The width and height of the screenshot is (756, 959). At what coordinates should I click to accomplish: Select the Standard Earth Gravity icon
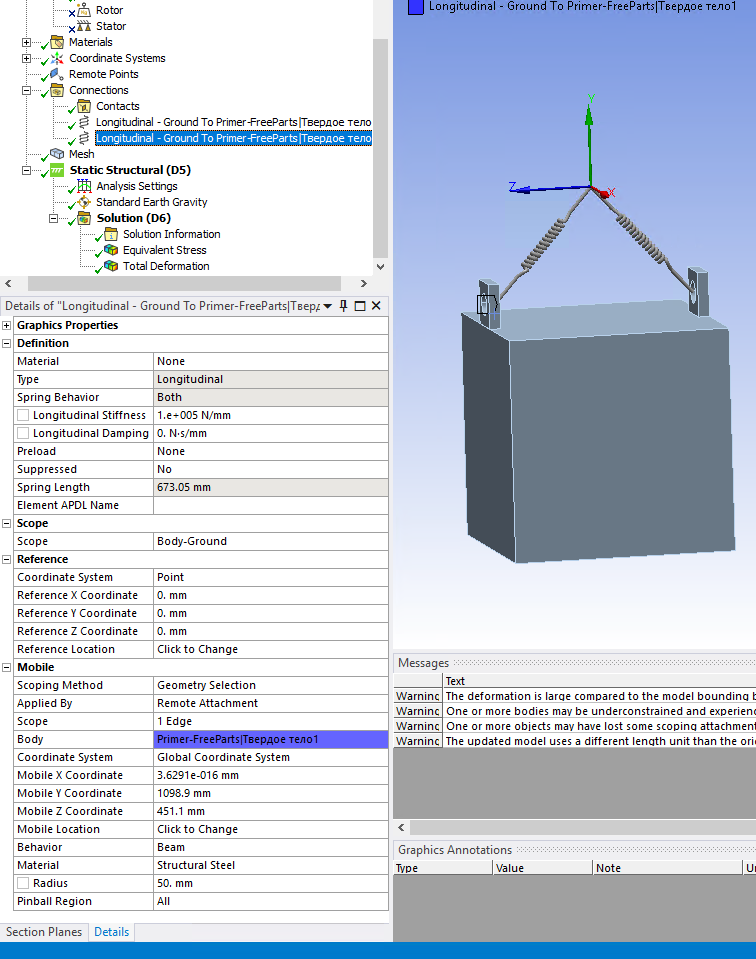coord(85,202)
